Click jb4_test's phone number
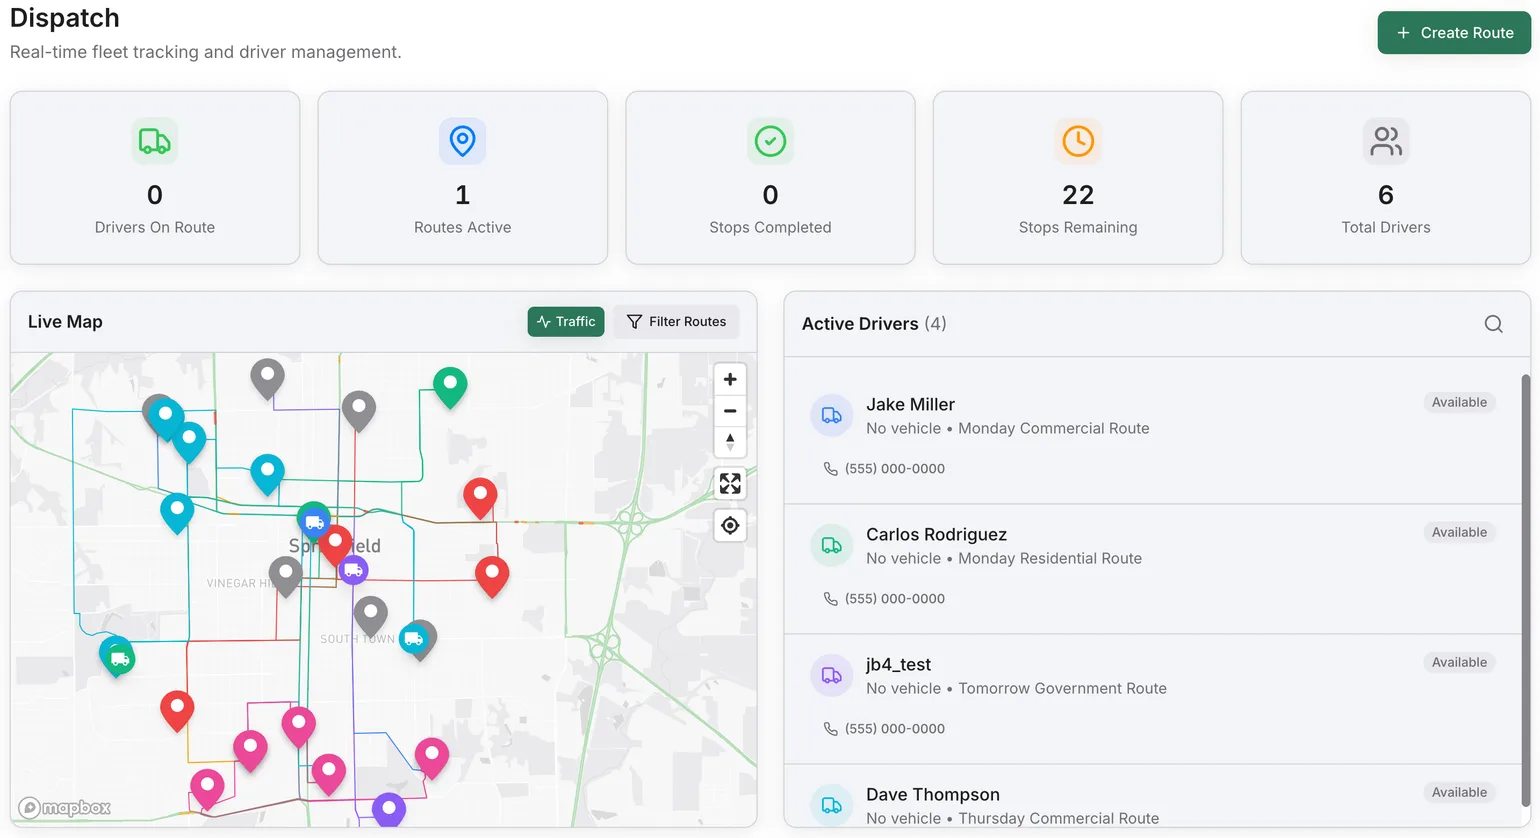Viewport: 1540px width, 838px height. [x=895, y=729]
